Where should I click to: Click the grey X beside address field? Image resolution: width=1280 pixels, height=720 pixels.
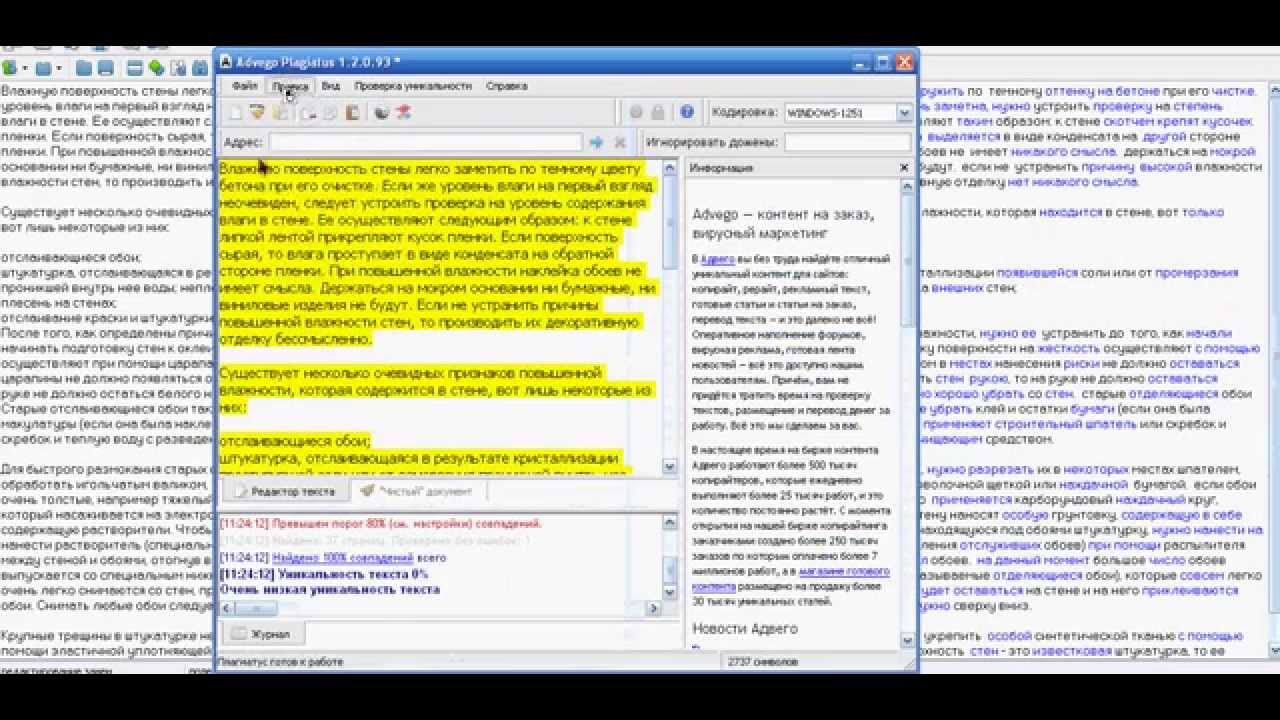click(620, 143)
